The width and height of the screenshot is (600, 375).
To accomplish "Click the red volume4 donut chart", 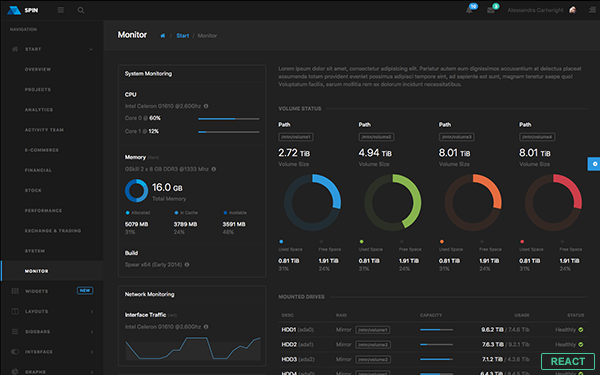I will tap(553, 202).
